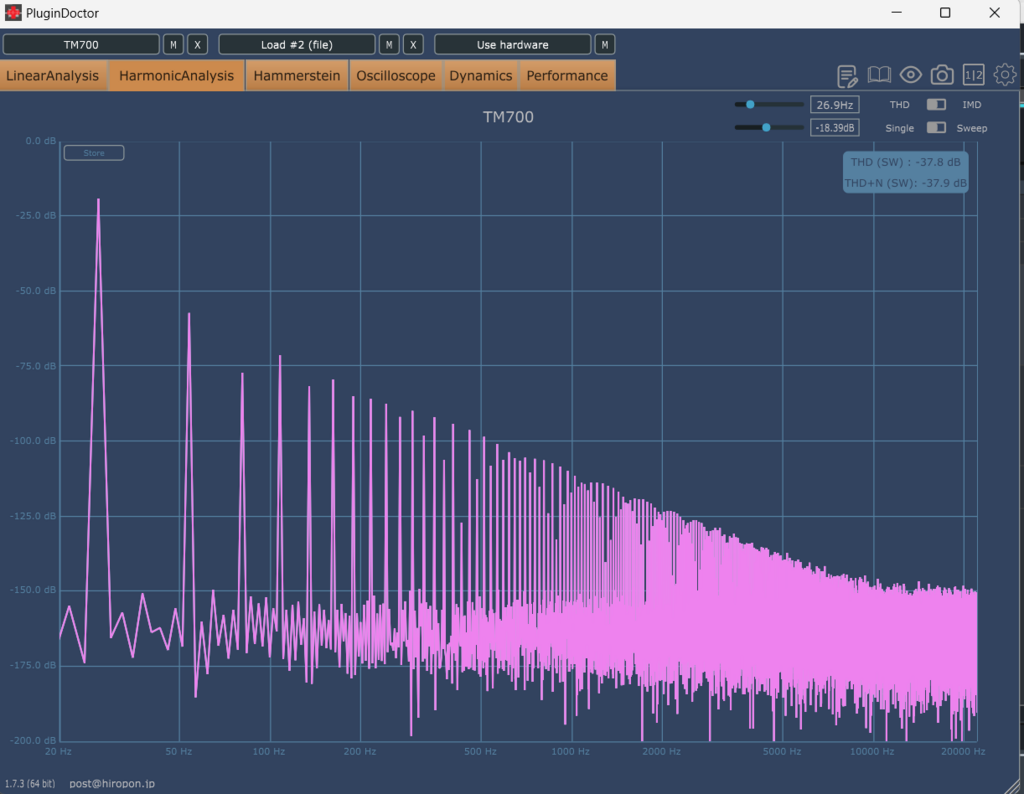Click the -18.39dB level field
1024x794 pixels.
pos(835,128)
